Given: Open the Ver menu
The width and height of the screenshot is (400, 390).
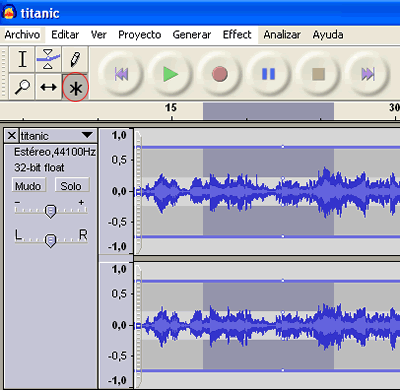Looking at the screenshot, I should 99,34.
